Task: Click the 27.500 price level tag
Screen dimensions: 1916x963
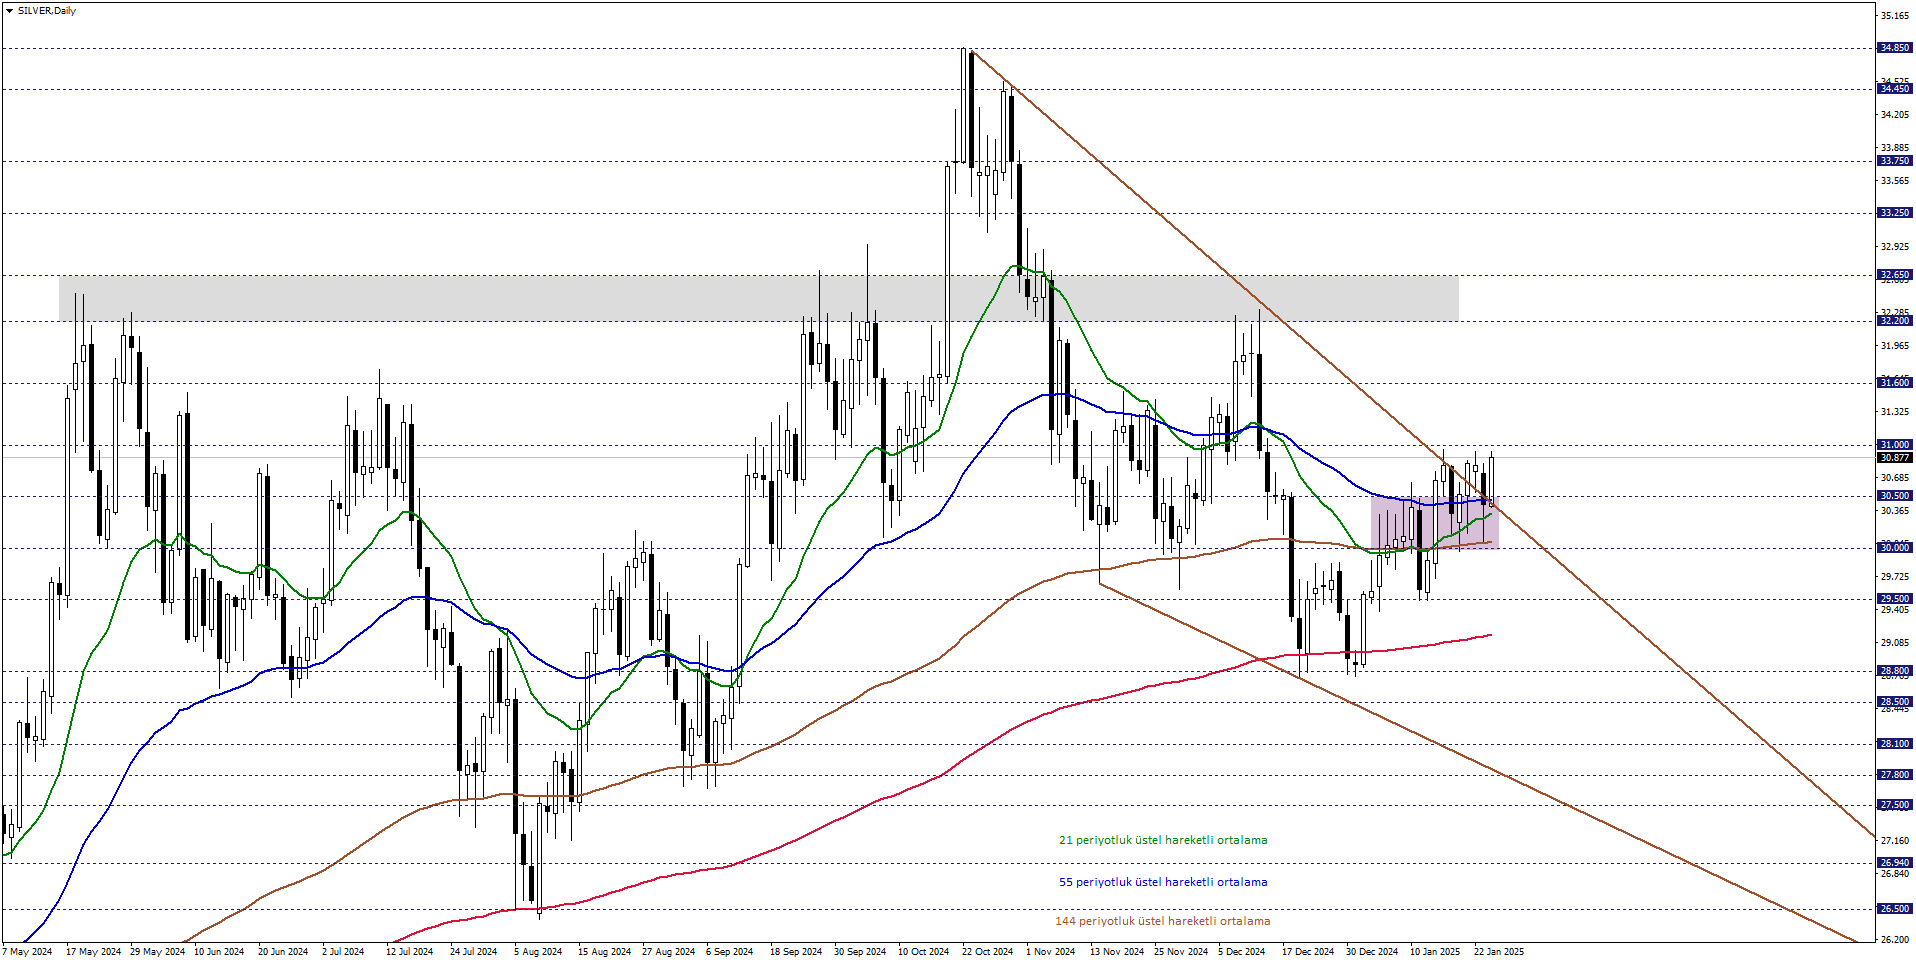Action: [x=1895, y=805]
